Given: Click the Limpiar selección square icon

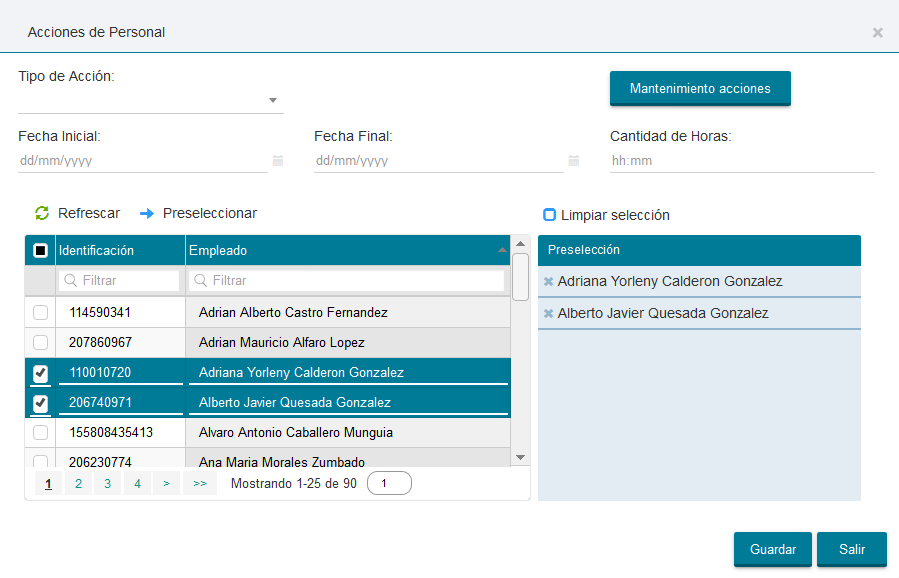Looking at the screenshot, I should 549,215.
